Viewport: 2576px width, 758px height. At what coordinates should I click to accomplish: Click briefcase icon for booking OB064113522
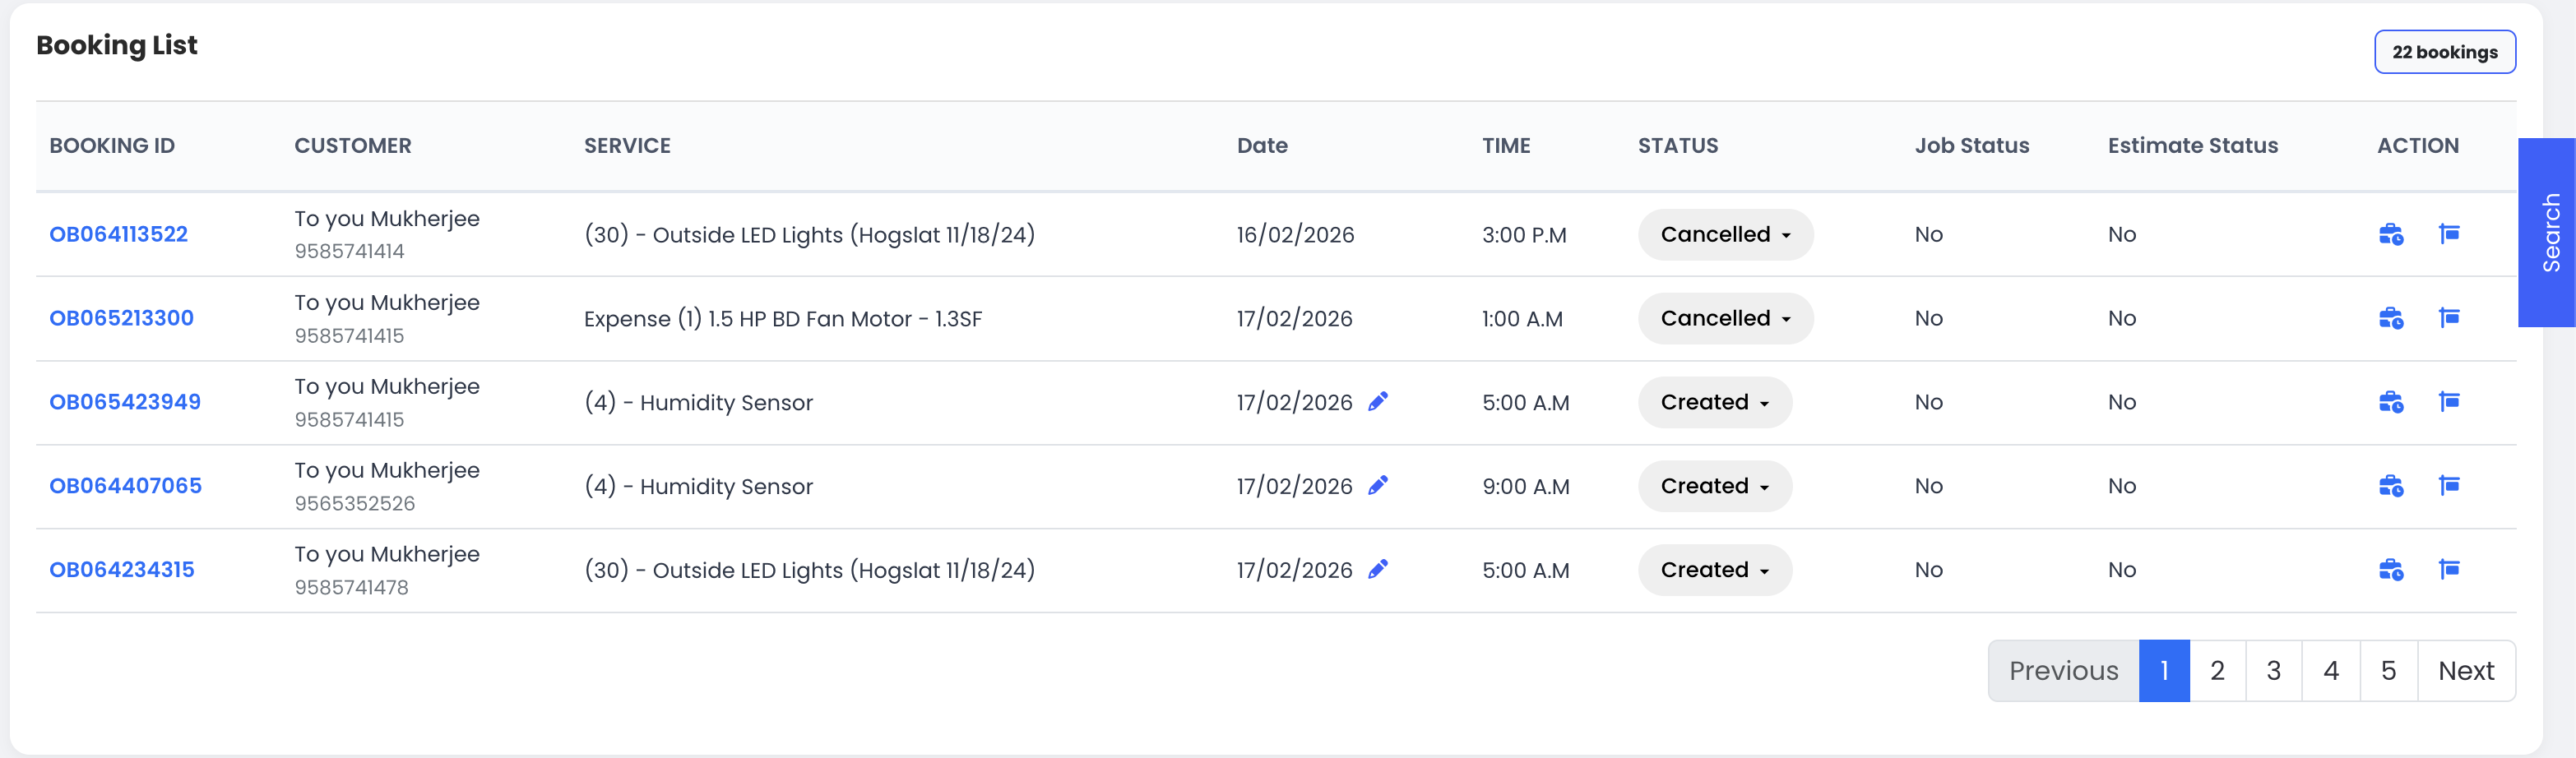2390,235
